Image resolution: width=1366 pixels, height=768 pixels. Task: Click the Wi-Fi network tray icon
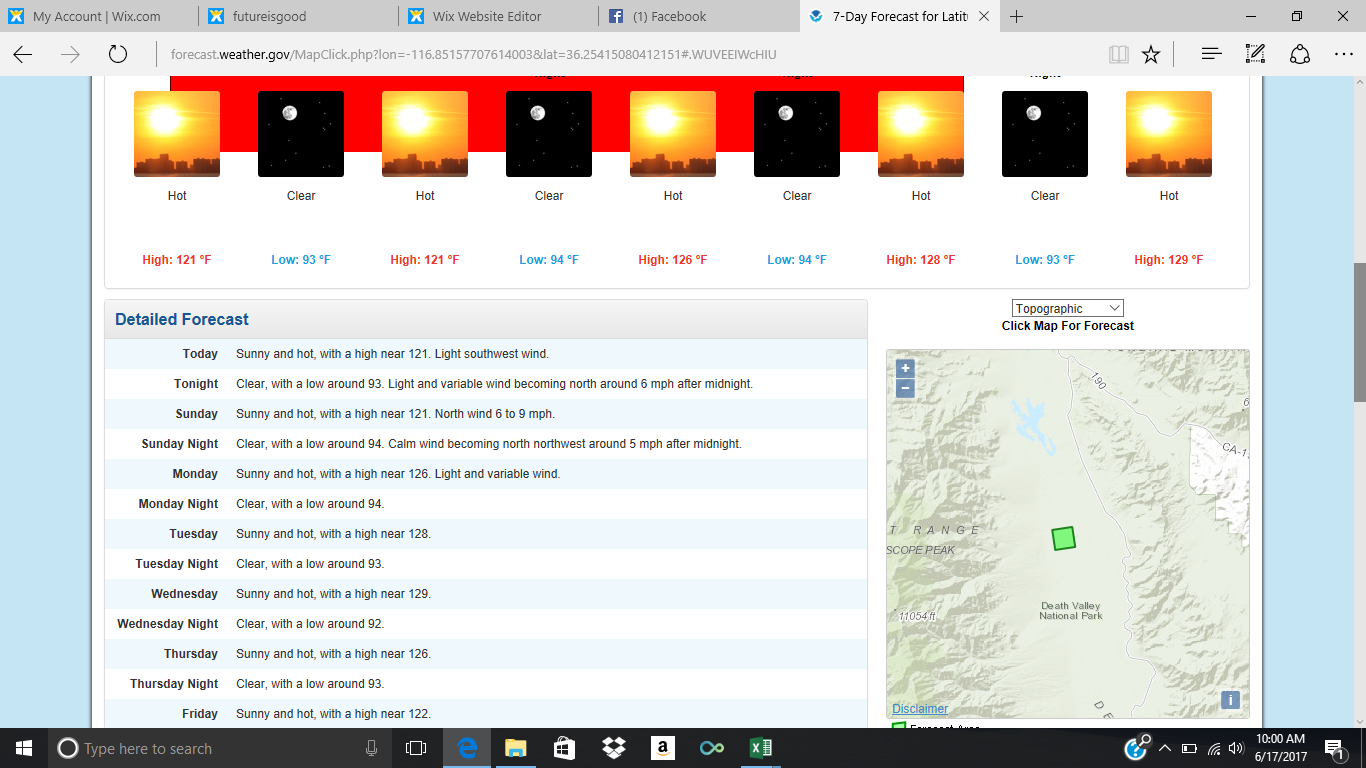[x=1214, y=748]
